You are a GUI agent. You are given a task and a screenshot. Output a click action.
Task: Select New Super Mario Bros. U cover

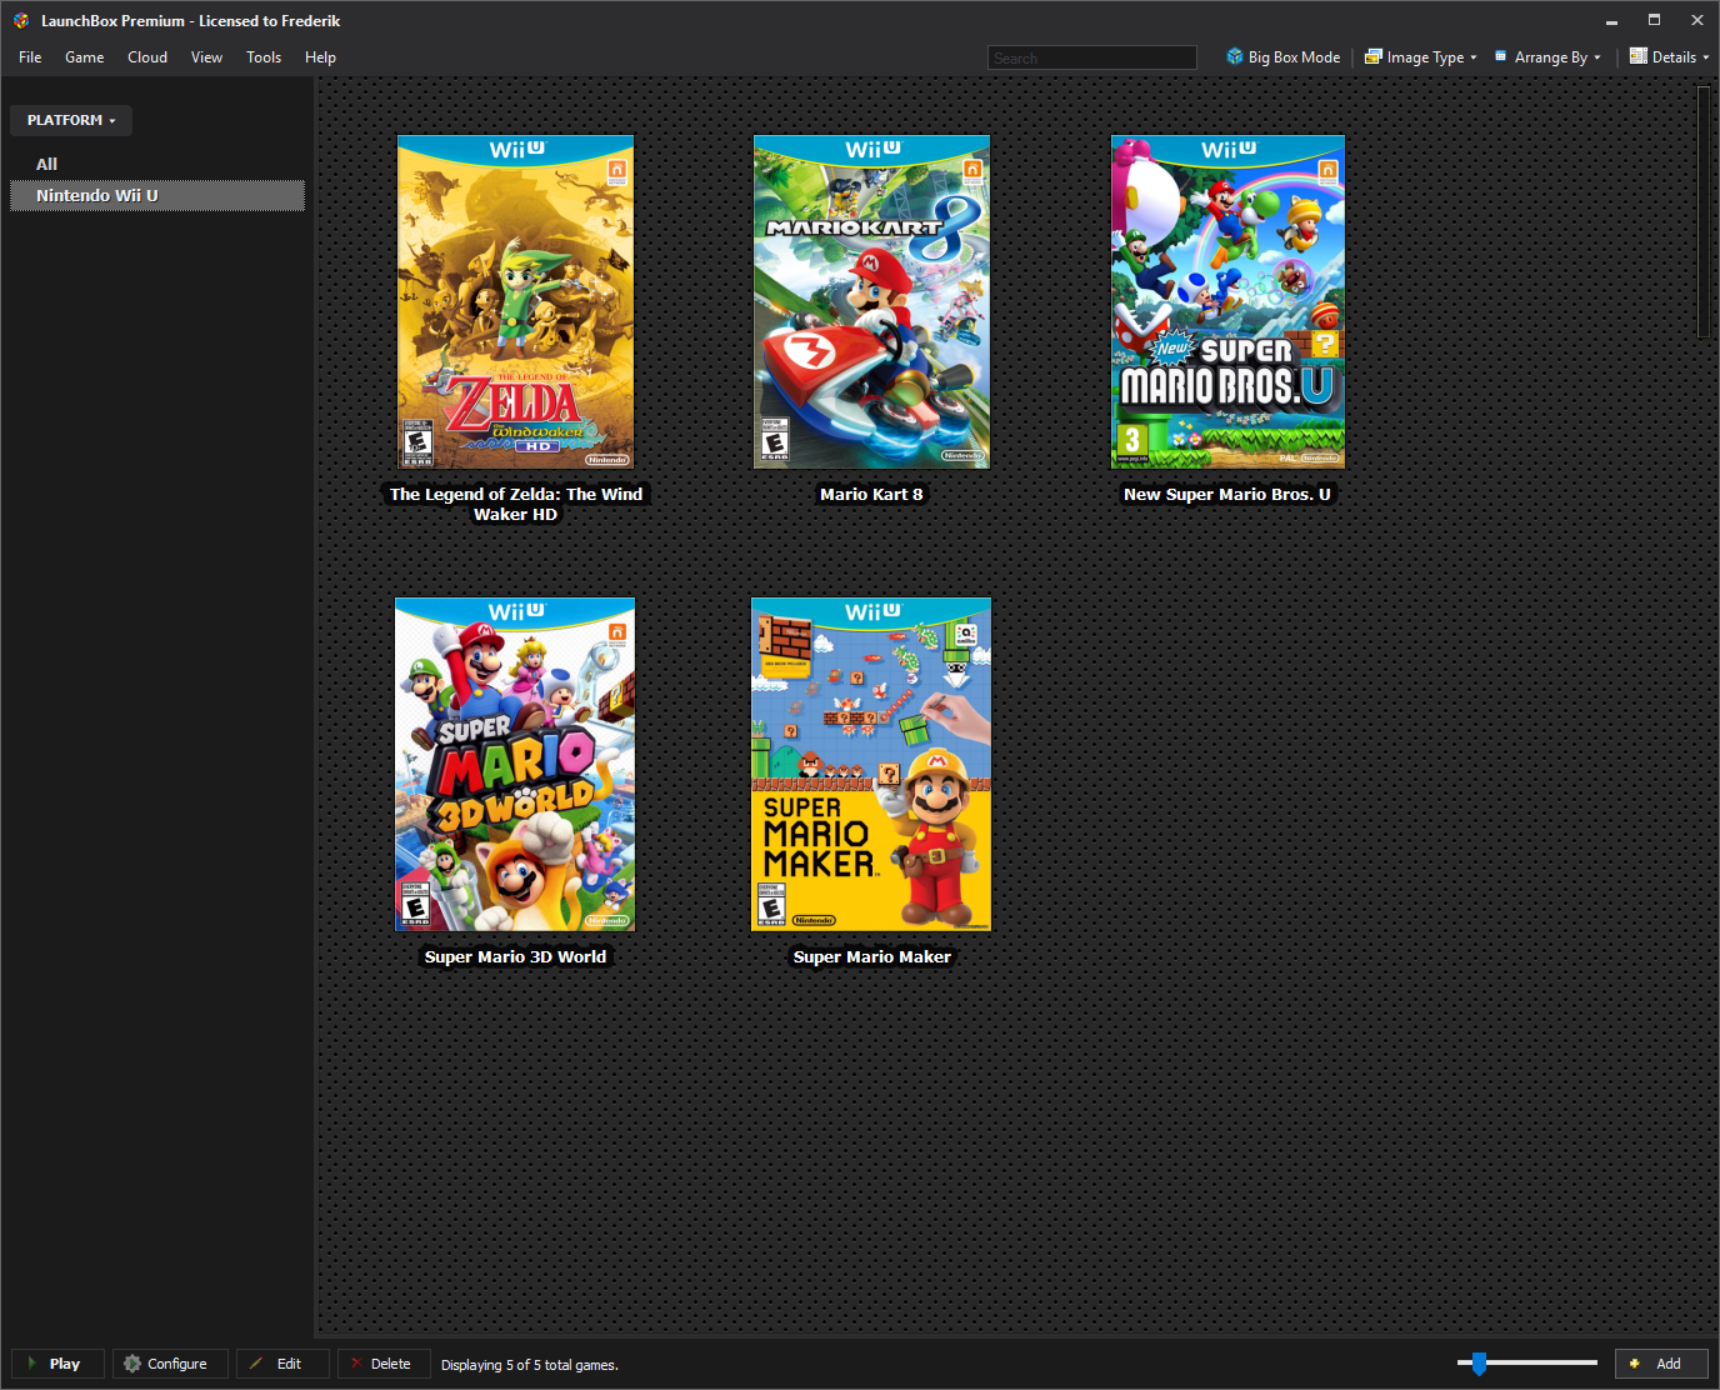[1228, 302]
